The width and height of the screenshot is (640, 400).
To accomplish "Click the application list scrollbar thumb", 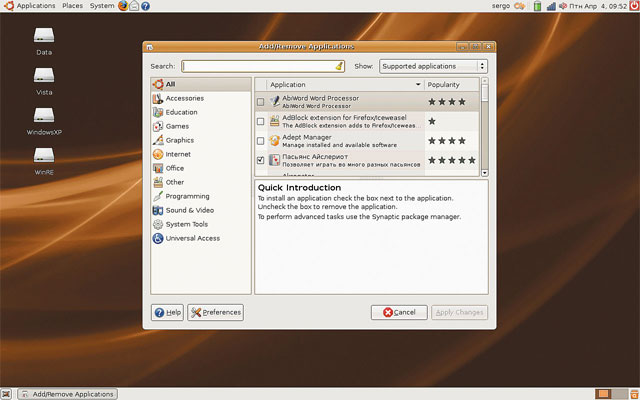I will click(485, 93).
